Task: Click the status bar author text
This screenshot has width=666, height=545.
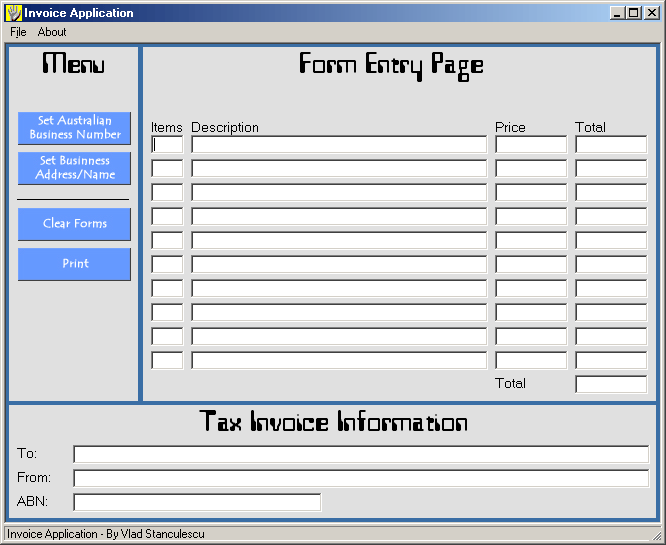Action: 106,534
